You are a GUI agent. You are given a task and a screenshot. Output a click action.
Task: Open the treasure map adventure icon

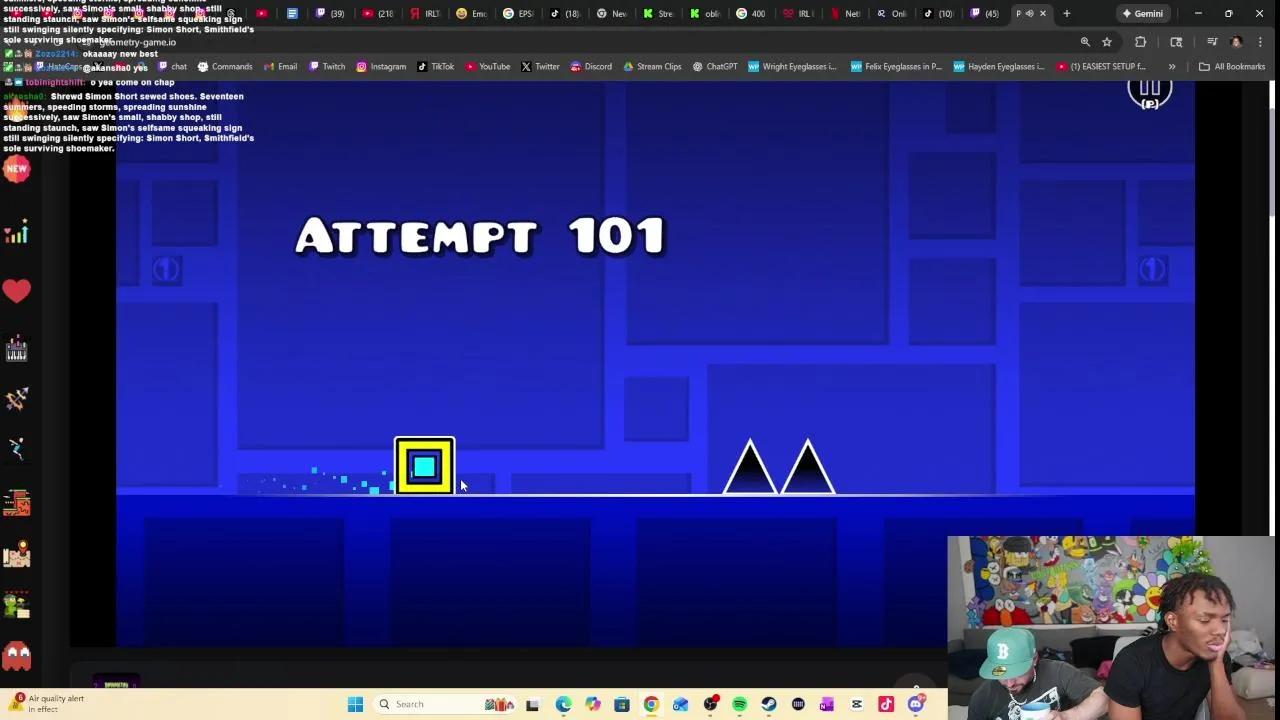point(16,553)
